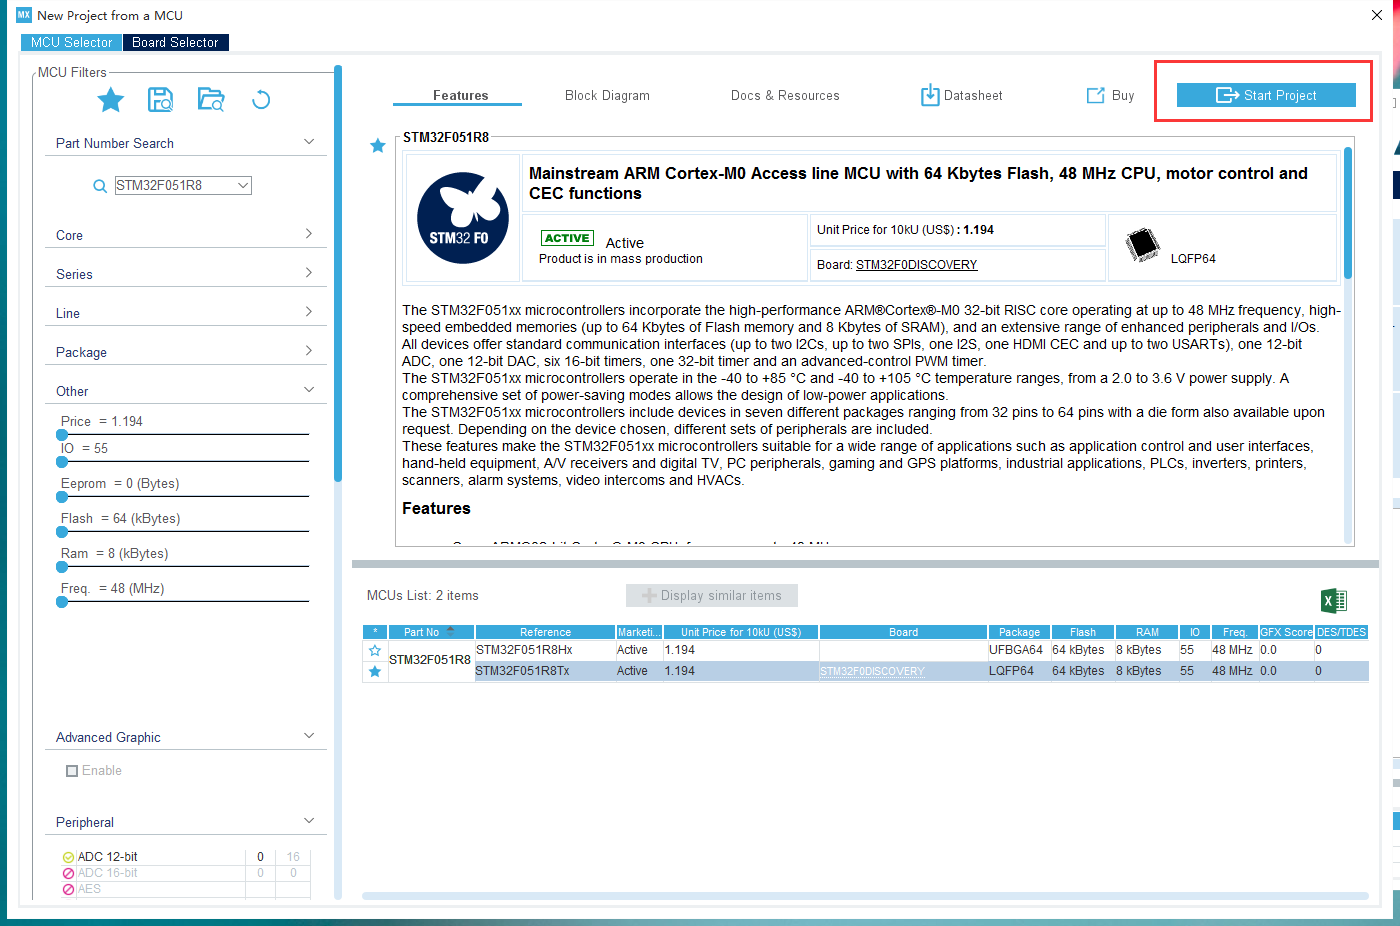This screenshot has height=926, width=1400.
Task: Adjust the Eeprom slider handle
Action: click(62, 497)
